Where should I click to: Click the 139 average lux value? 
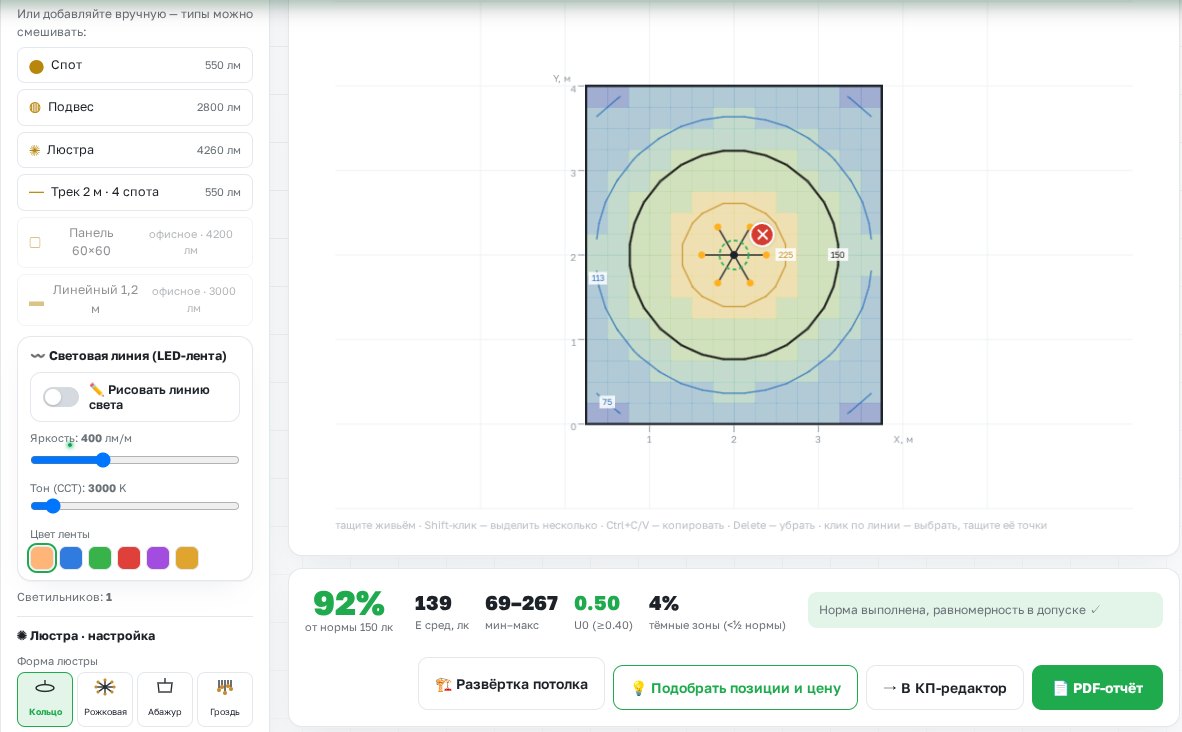click(433, 603)
